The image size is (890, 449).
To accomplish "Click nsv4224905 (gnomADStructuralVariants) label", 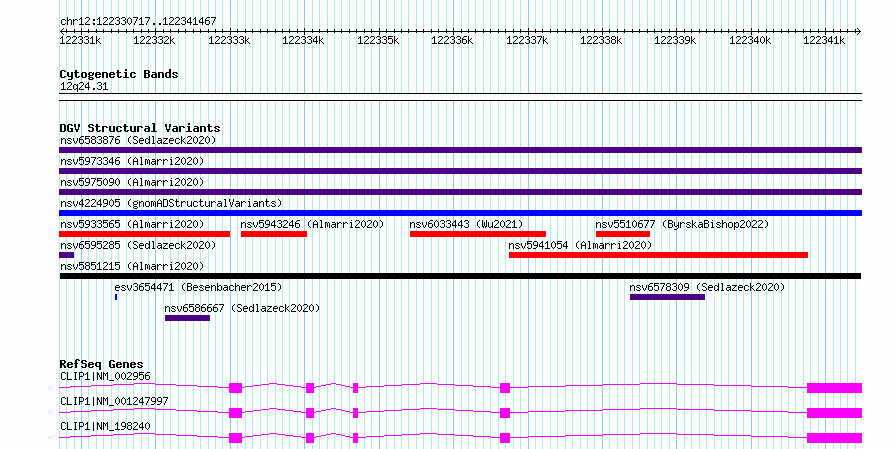I will coord(171,203).
